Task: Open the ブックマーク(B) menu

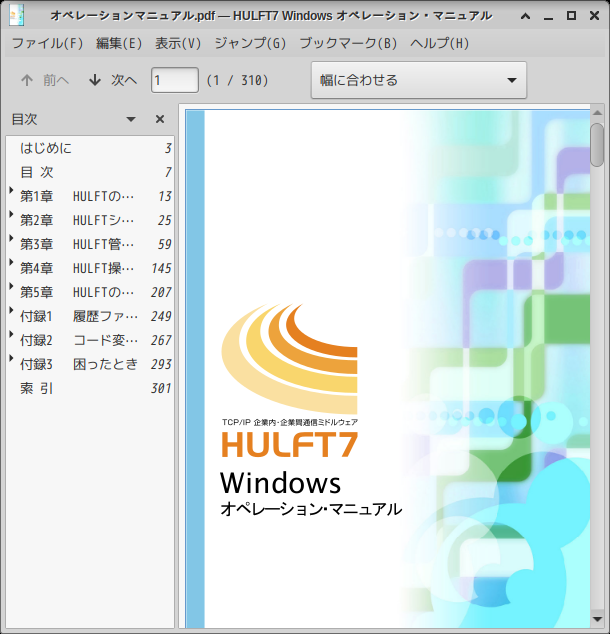Action: [348, 43]
